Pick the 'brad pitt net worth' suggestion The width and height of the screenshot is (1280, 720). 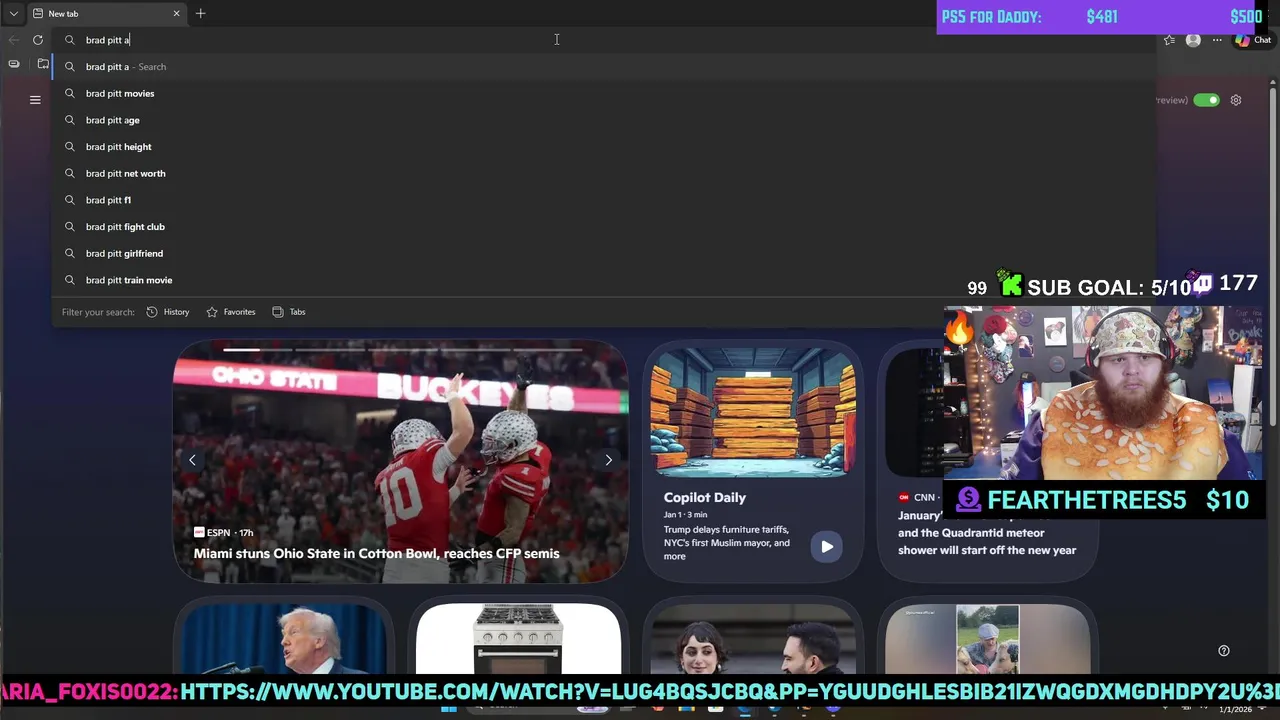click(x=604, y=173)
